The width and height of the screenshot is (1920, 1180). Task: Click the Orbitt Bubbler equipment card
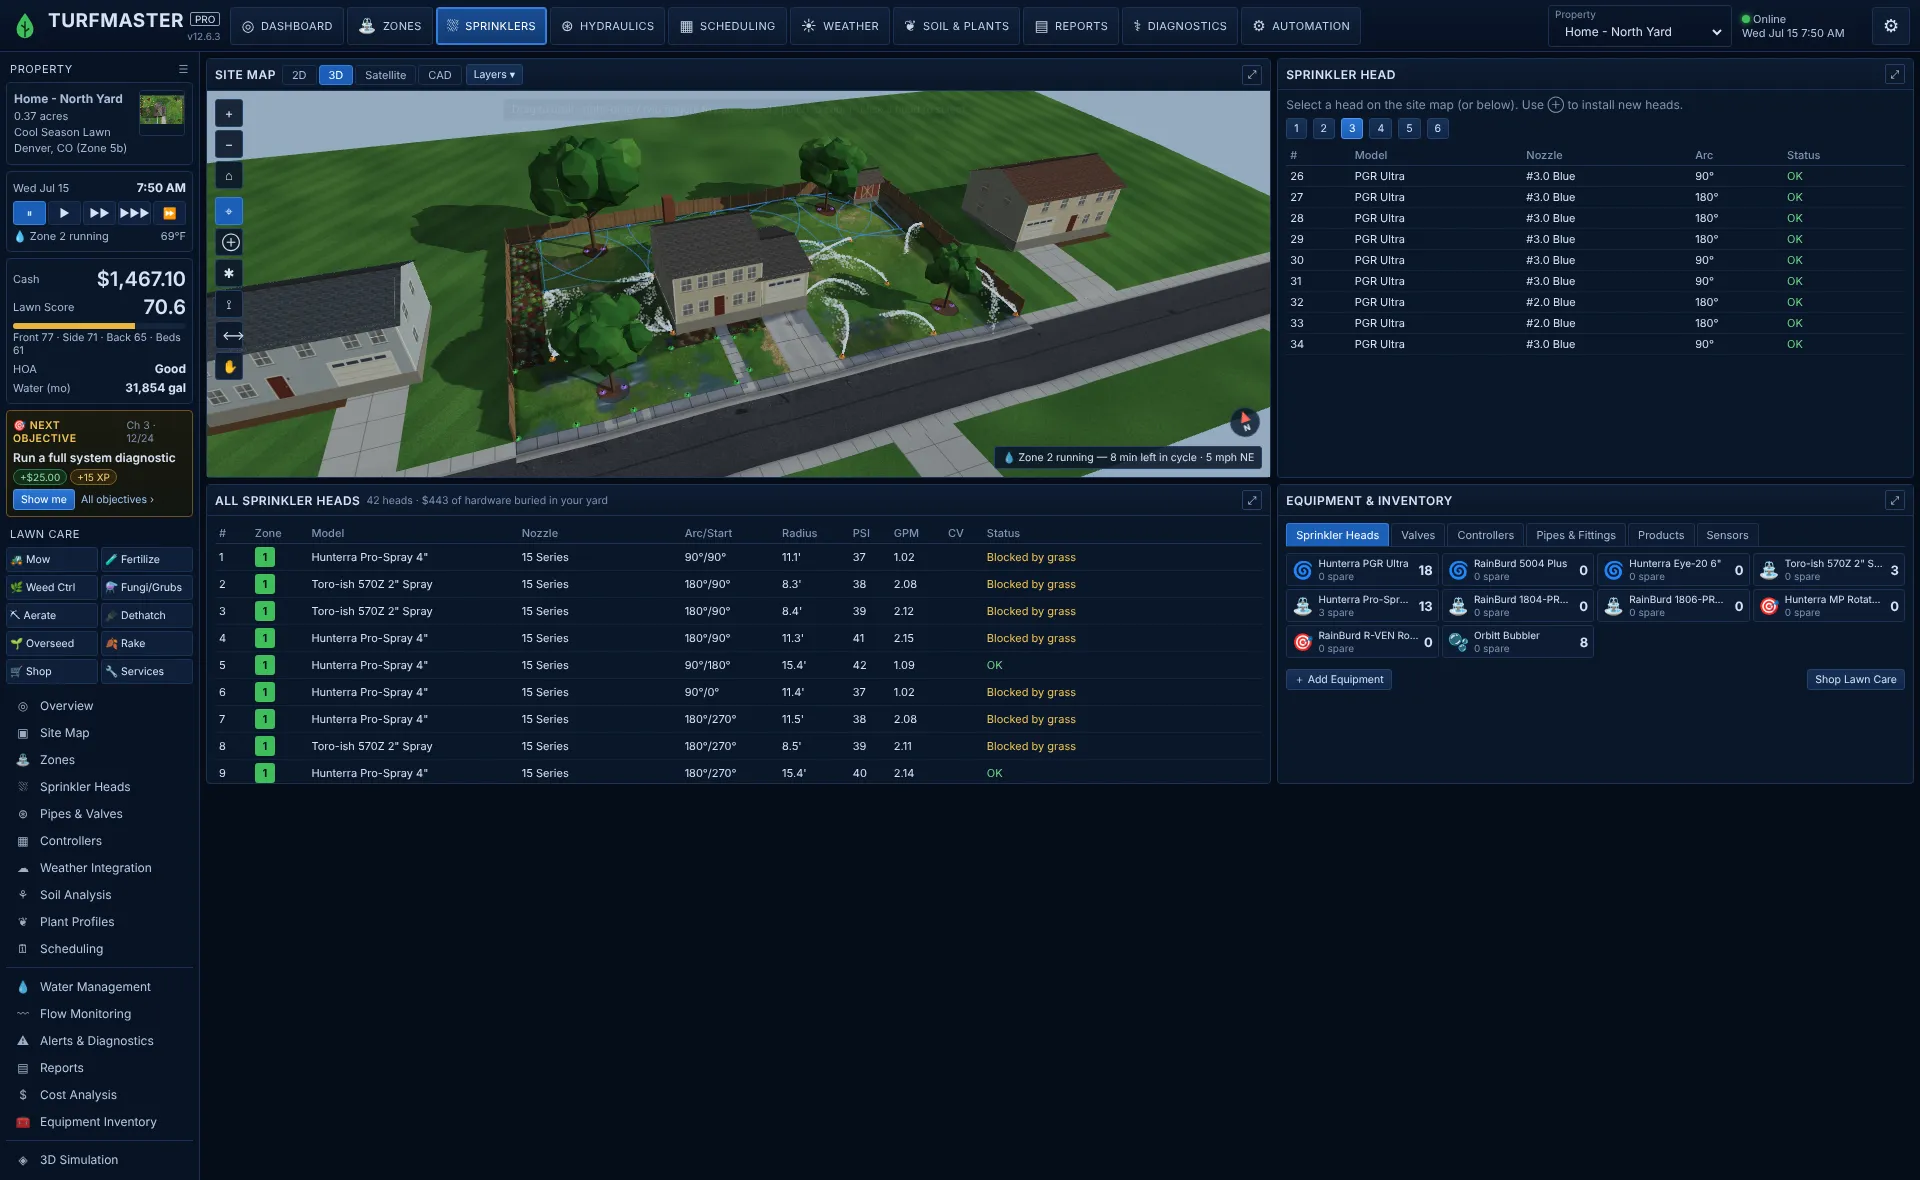click(1517, 642)
